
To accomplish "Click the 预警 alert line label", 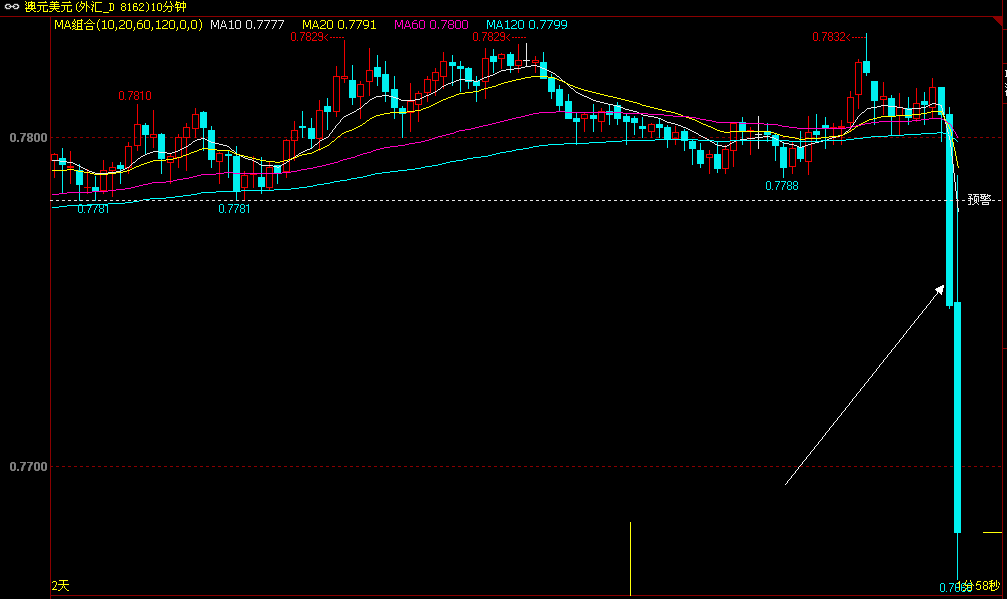I will click(979, 200).
